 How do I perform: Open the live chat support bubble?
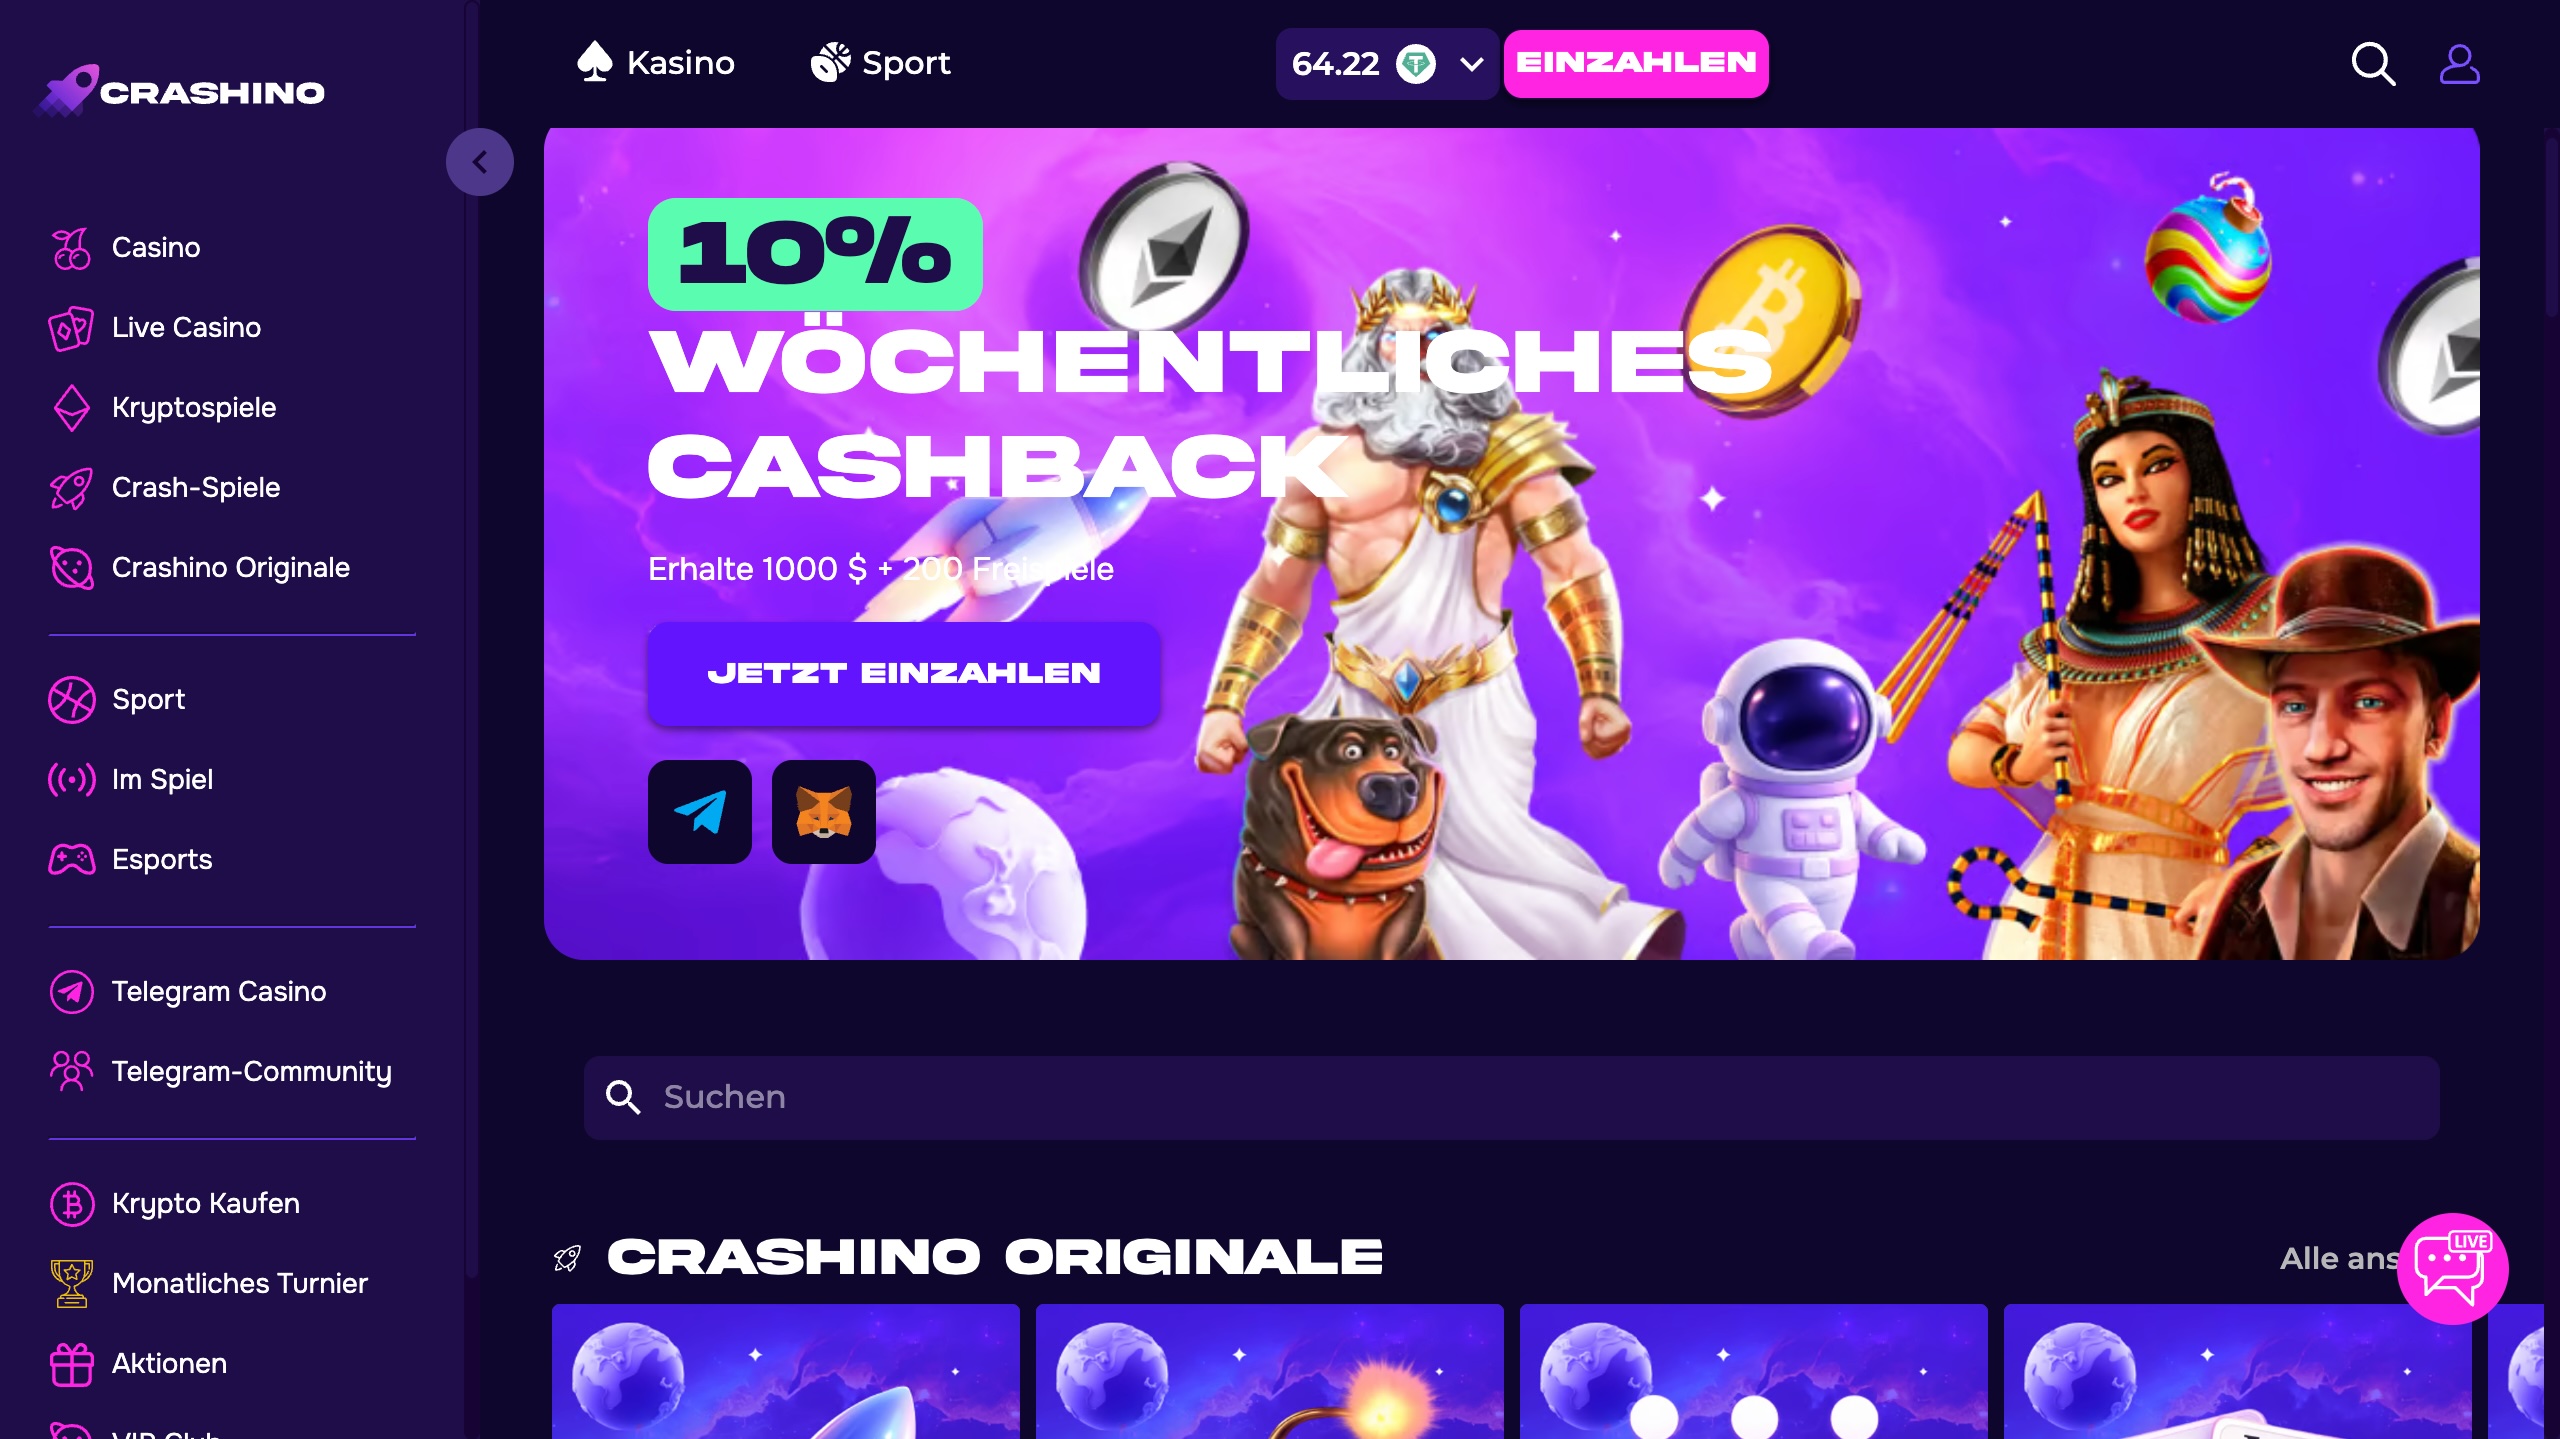click(2452, 1268)
